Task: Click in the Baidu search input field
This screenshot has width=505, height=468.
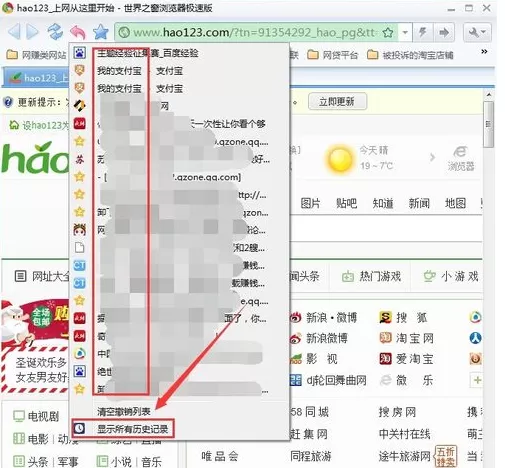Action: click(x=386, y=228)
